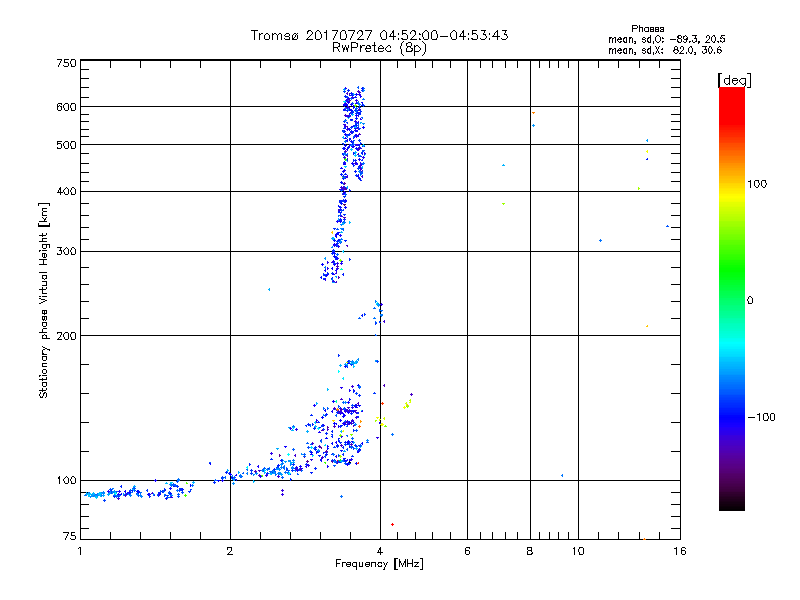Click the y-axis label '750'
Screen dimensions: 800x600
66,63
